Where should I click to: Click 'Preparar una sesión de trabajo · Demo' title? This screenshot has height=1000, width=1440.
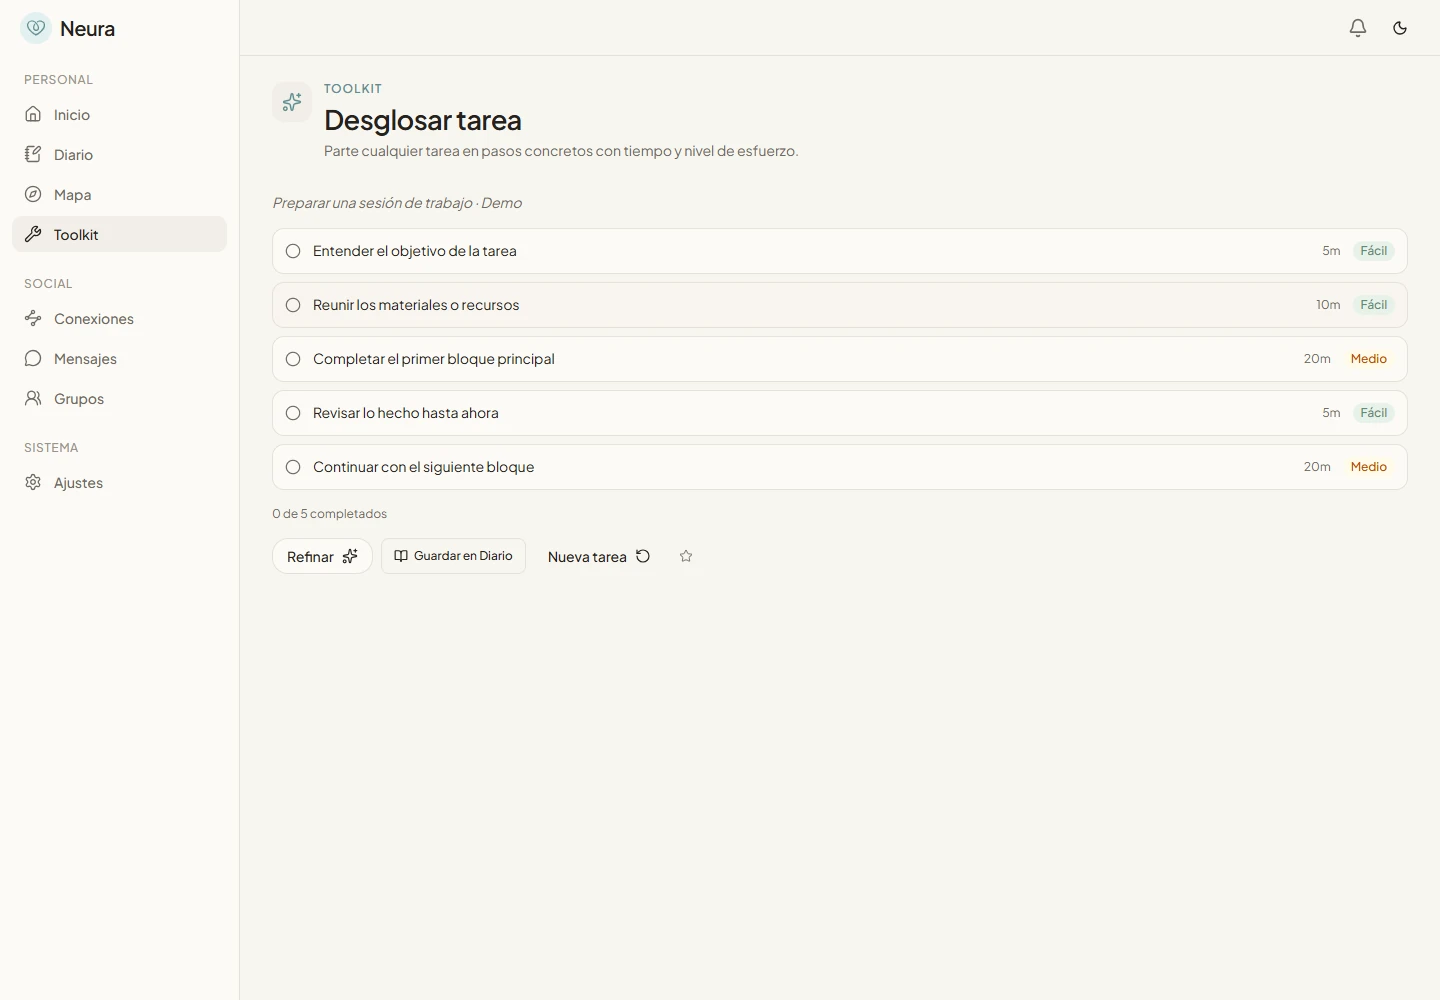pos(397,203)
